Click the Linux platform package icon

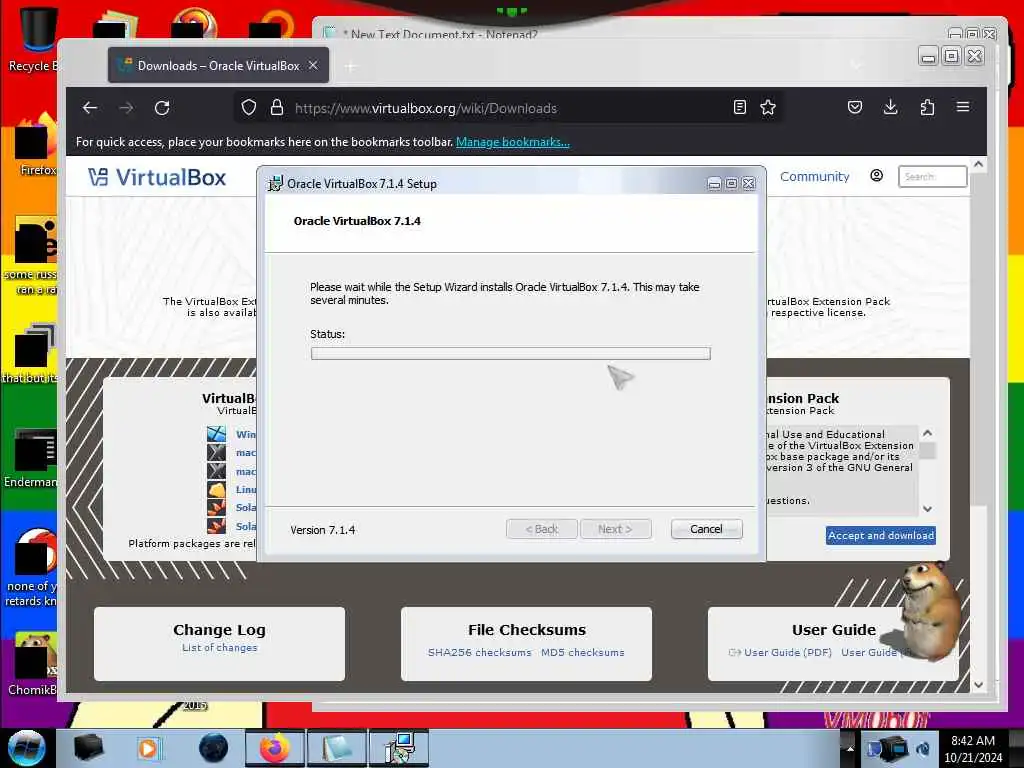pyautogui.click(x=216, y=489)
